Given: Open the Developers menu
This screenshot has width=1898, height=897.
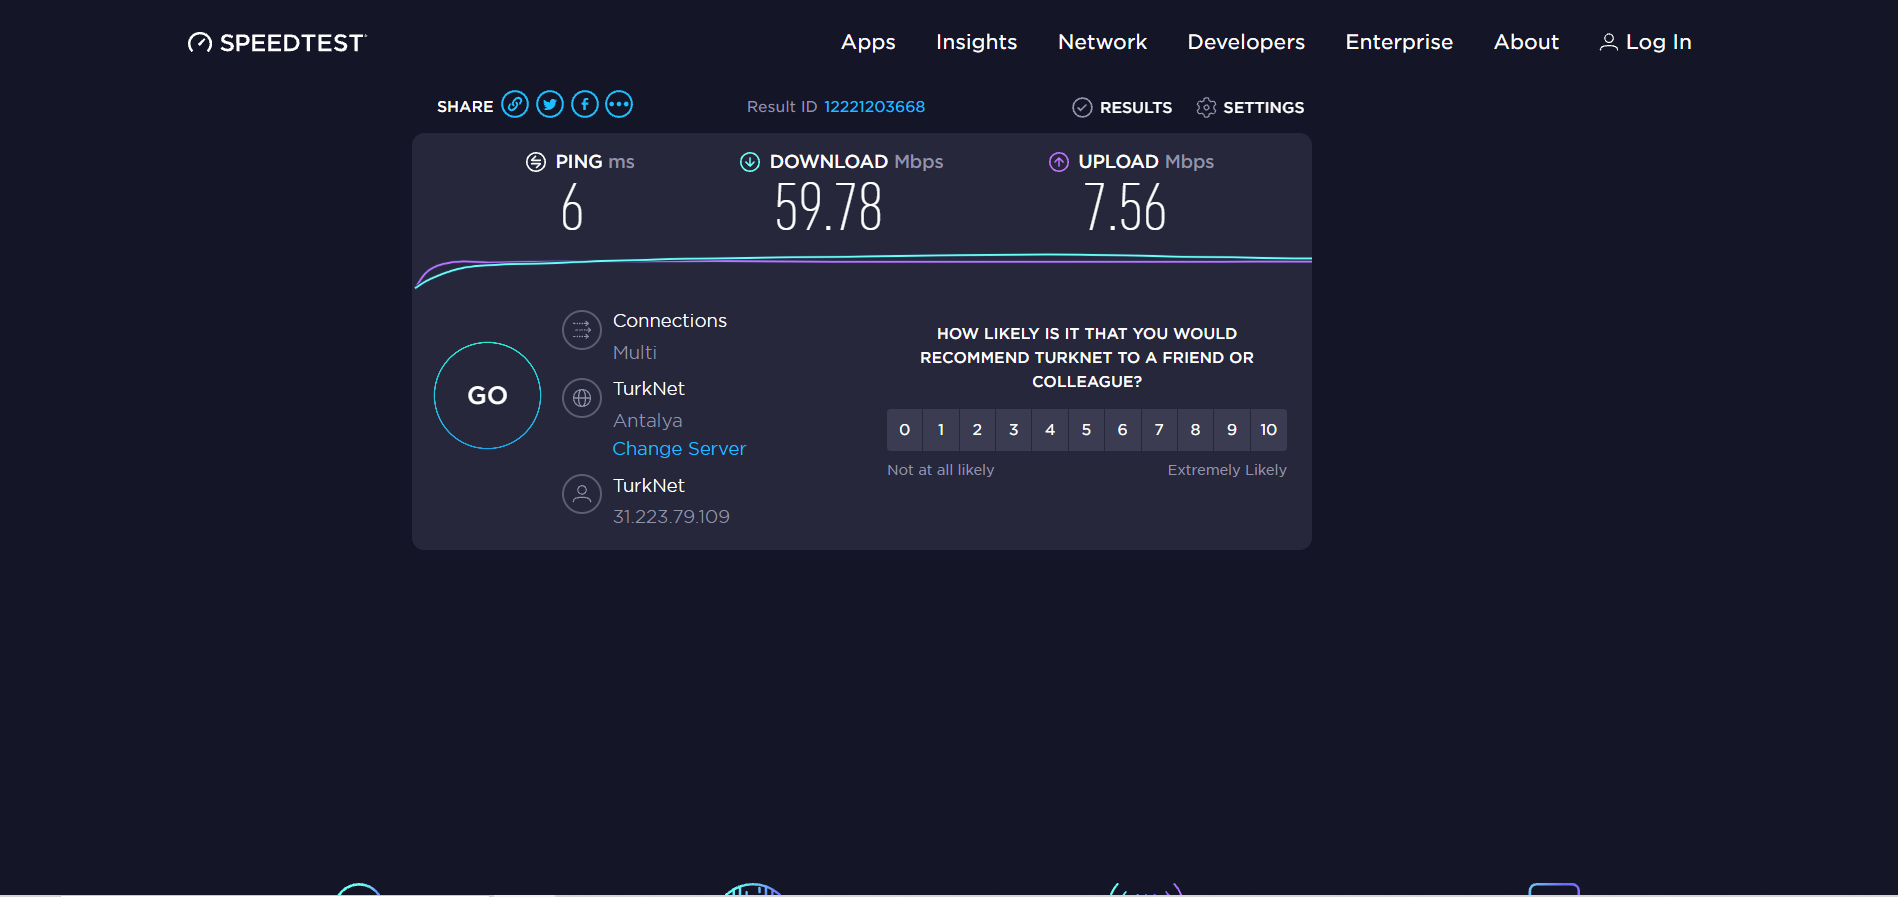Looking at the screenshot, I should pos(1246,42).
